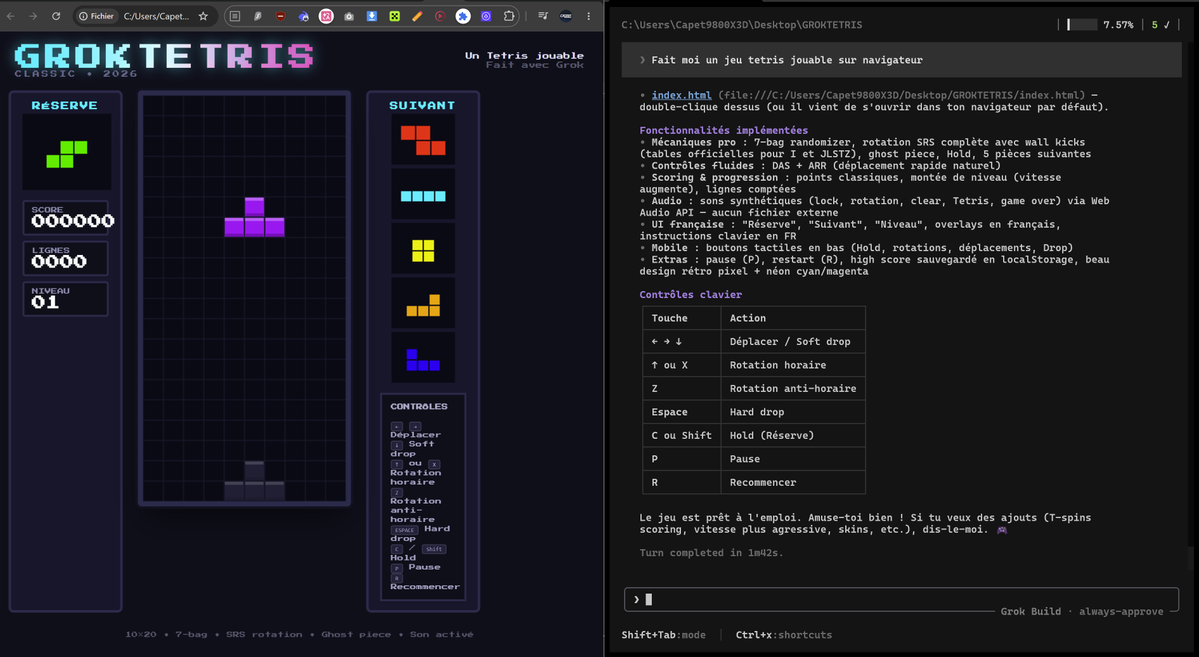This screenshot has width=1199, height=657.
Task: Click the X key cap in Contrôles
Action: [x=434, y=464]
